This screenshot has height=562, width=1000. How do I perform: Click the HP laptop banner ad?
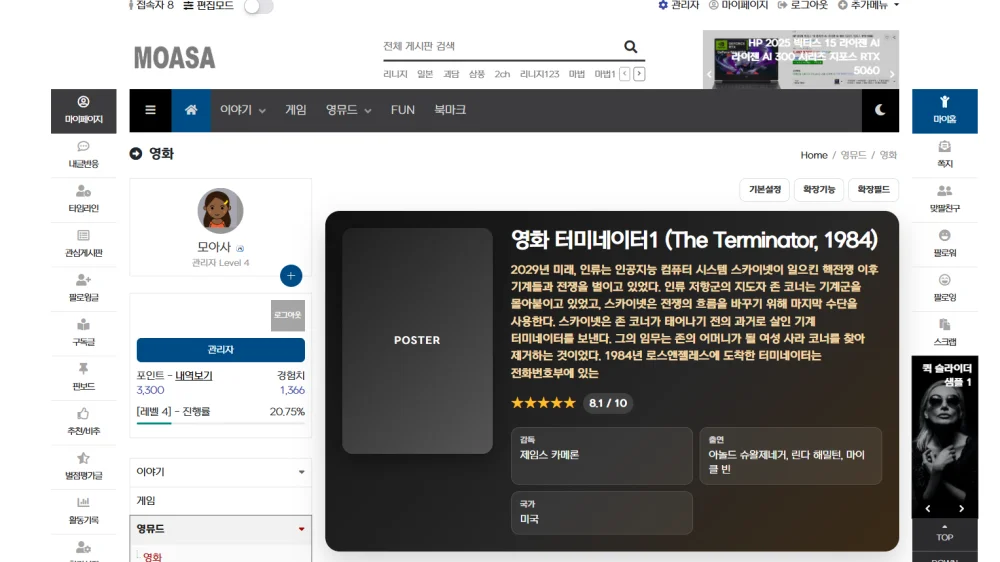coord(801,59)
